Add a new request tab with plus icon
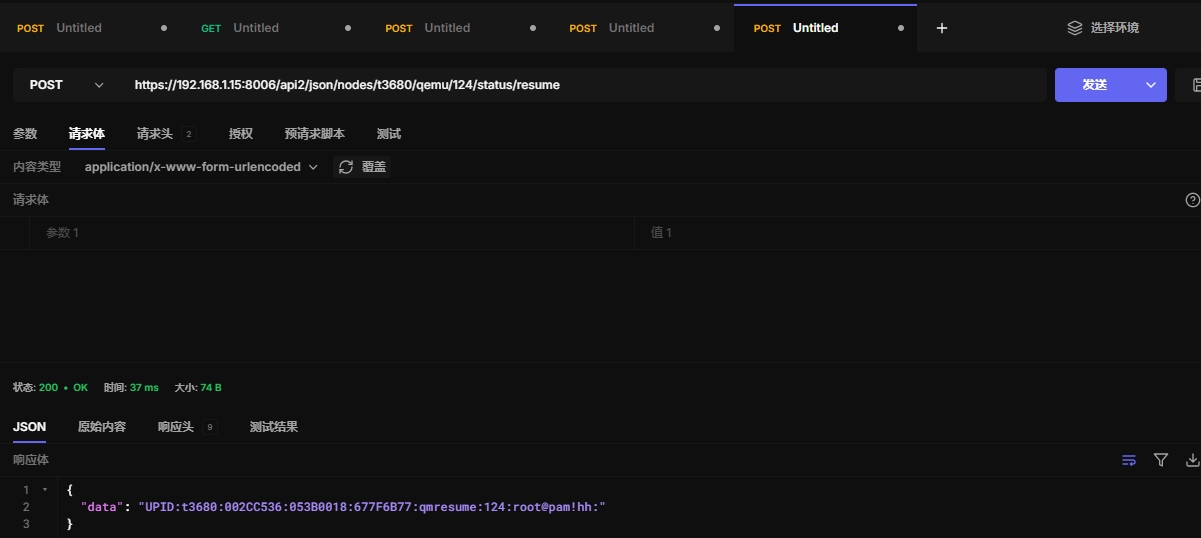Viewport: 1201px width, 538px height. [x=941, y=28]
